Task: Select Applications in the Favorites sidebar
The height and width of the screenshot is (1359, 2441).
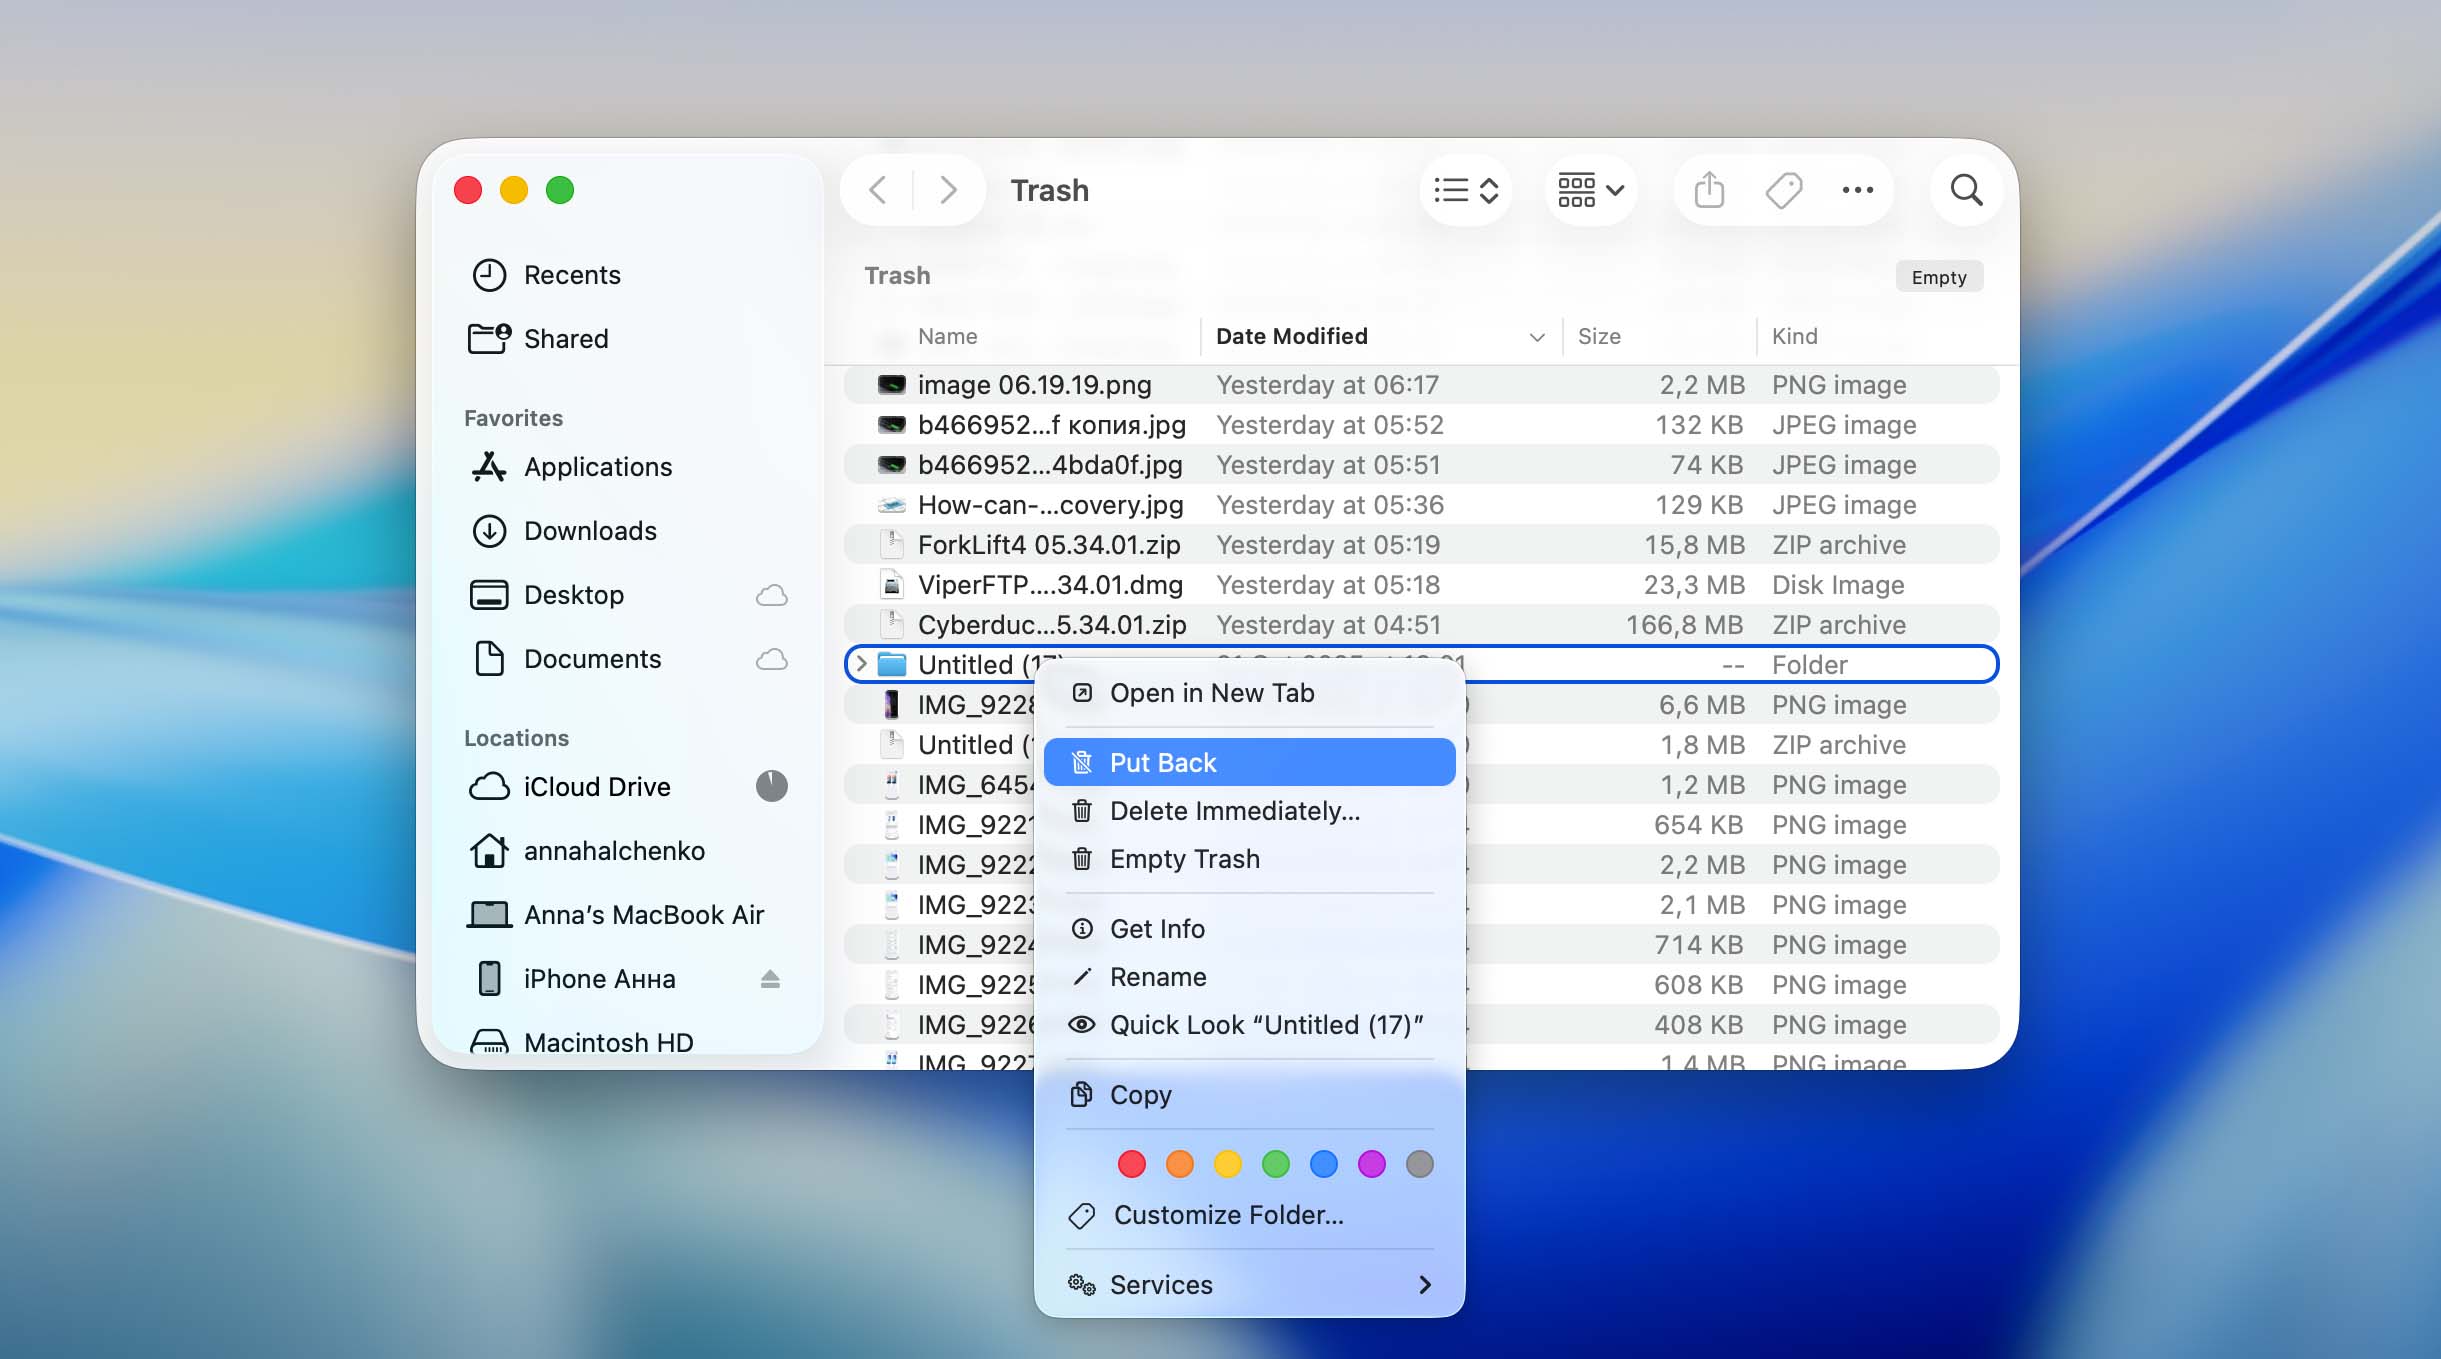Action: pyautogui.click(x=597, y=467)
